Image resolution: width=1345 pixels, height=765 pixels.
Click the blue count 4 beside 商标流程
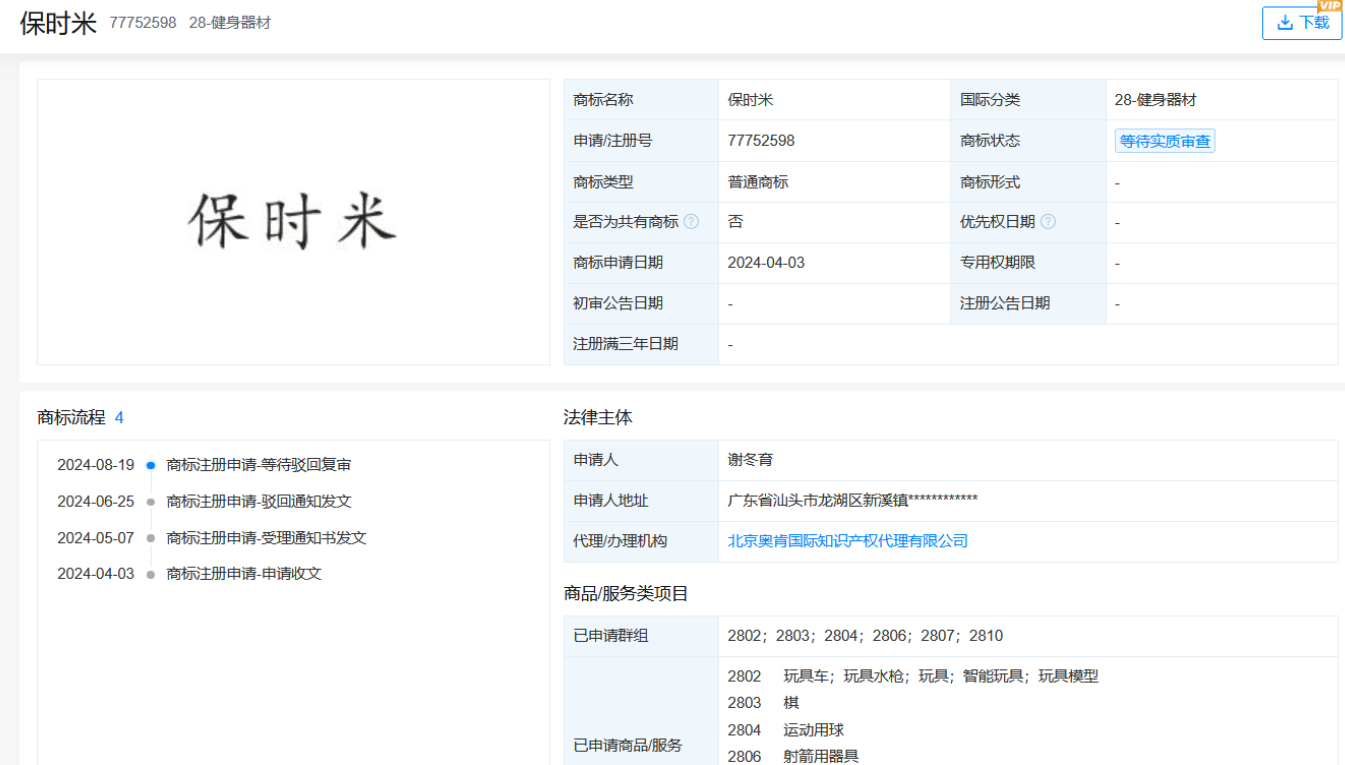point(119,418)
